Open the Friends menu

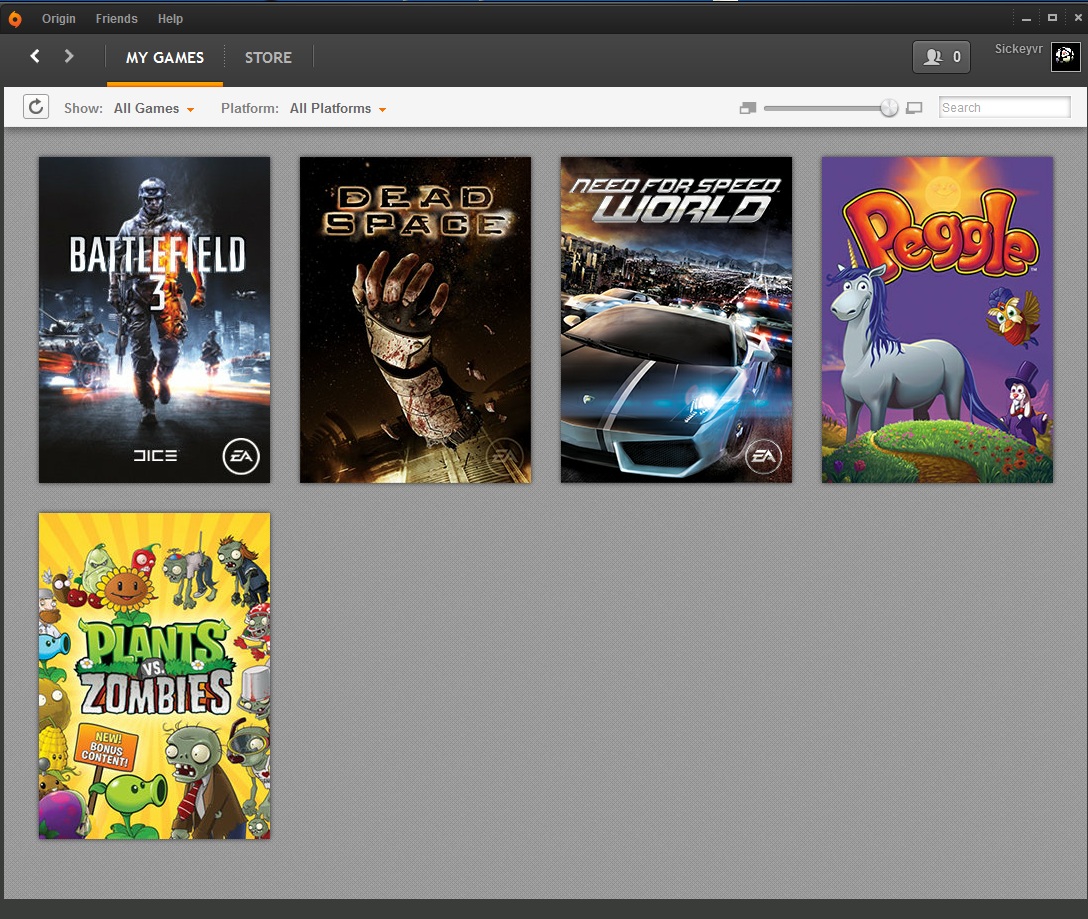117,18
